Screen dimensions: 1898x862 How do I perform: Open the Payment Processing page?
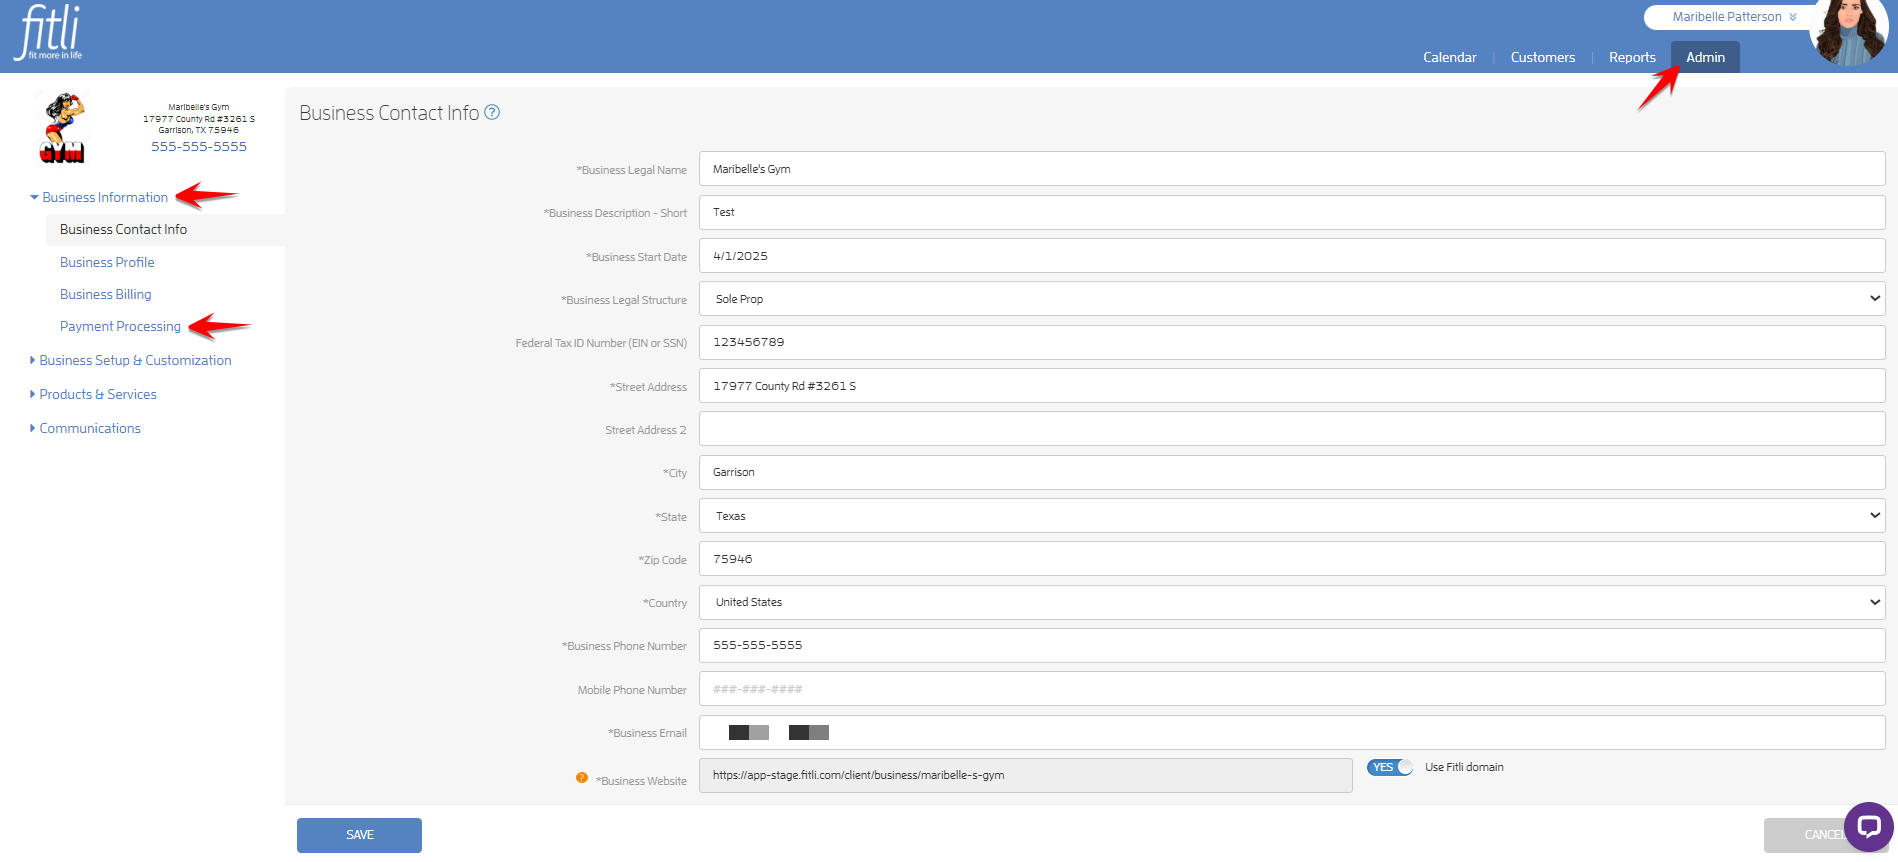click(120, 326)
